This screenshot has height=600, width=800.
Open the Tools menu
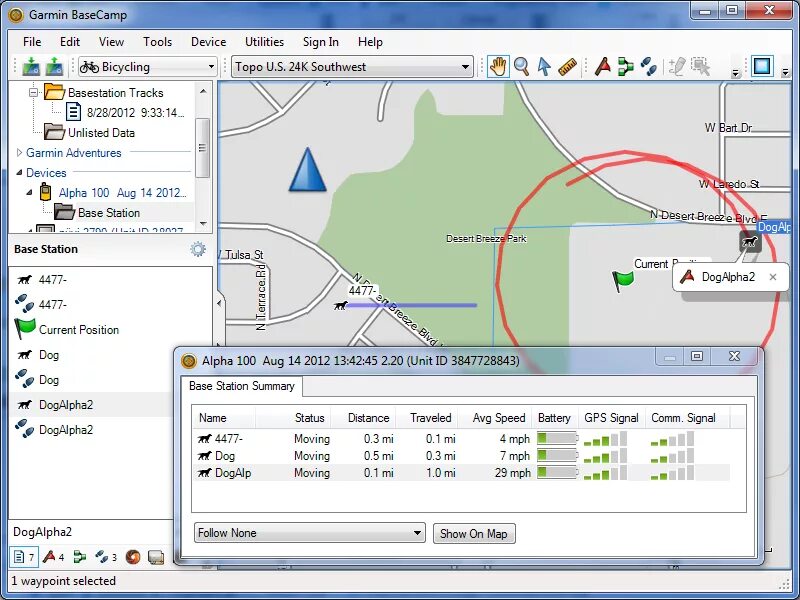tap(157, 42)
